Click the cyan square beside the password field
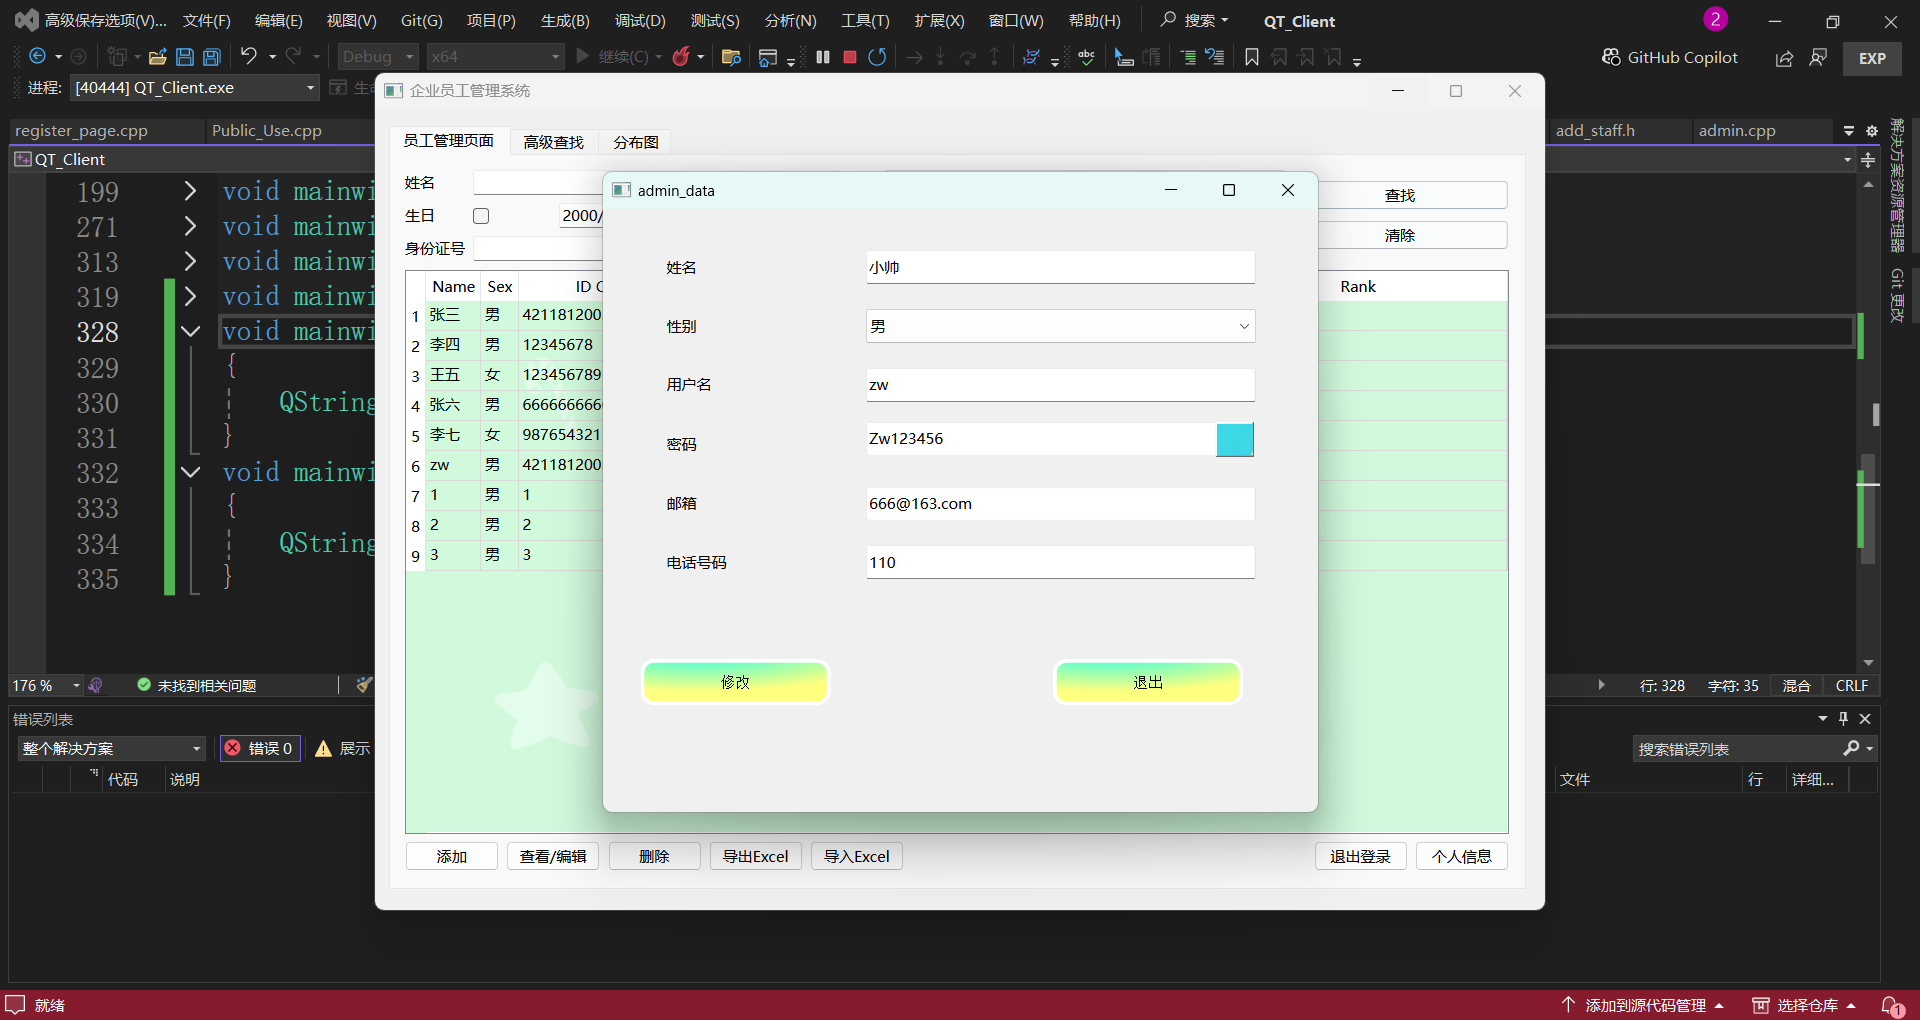This screenshot has height=1020, width=1920. pos(1234,439)
